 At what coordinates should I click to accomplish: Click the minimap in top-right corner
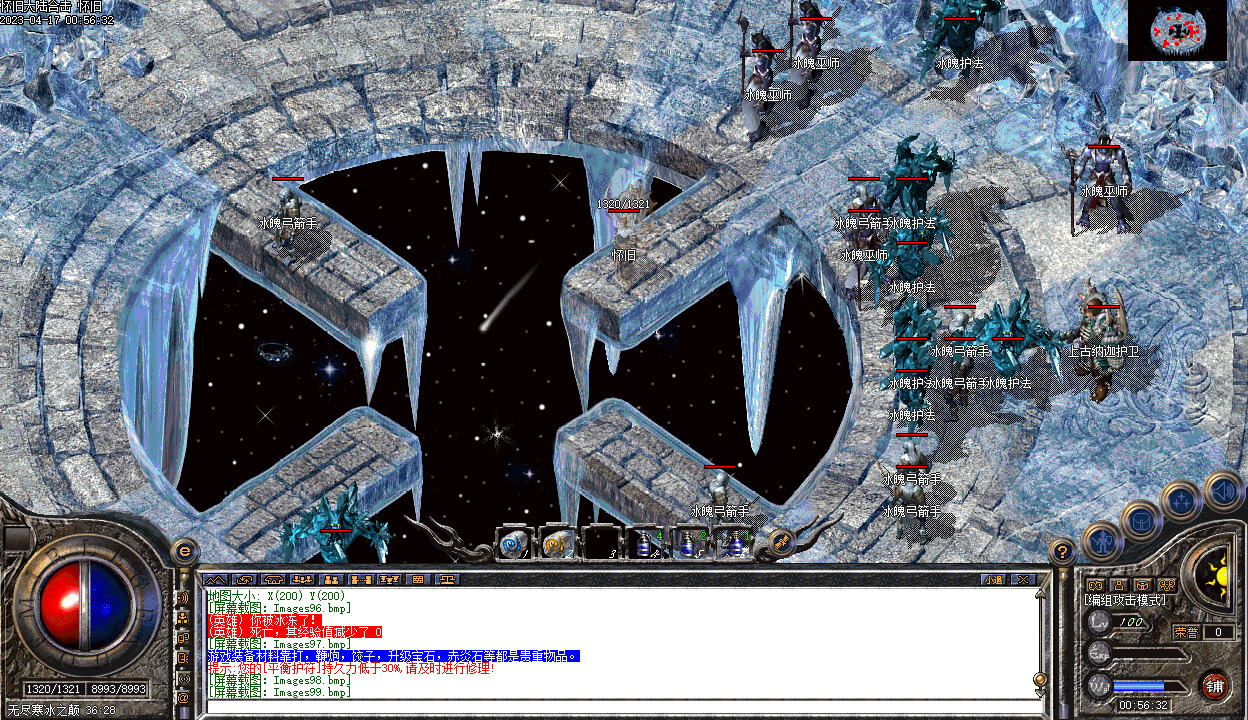tap(1177, 31)
